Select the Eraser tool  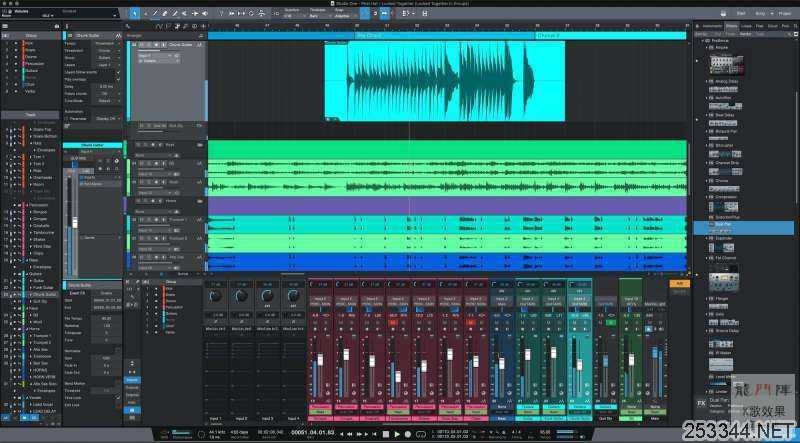click(x=165, y=13)
